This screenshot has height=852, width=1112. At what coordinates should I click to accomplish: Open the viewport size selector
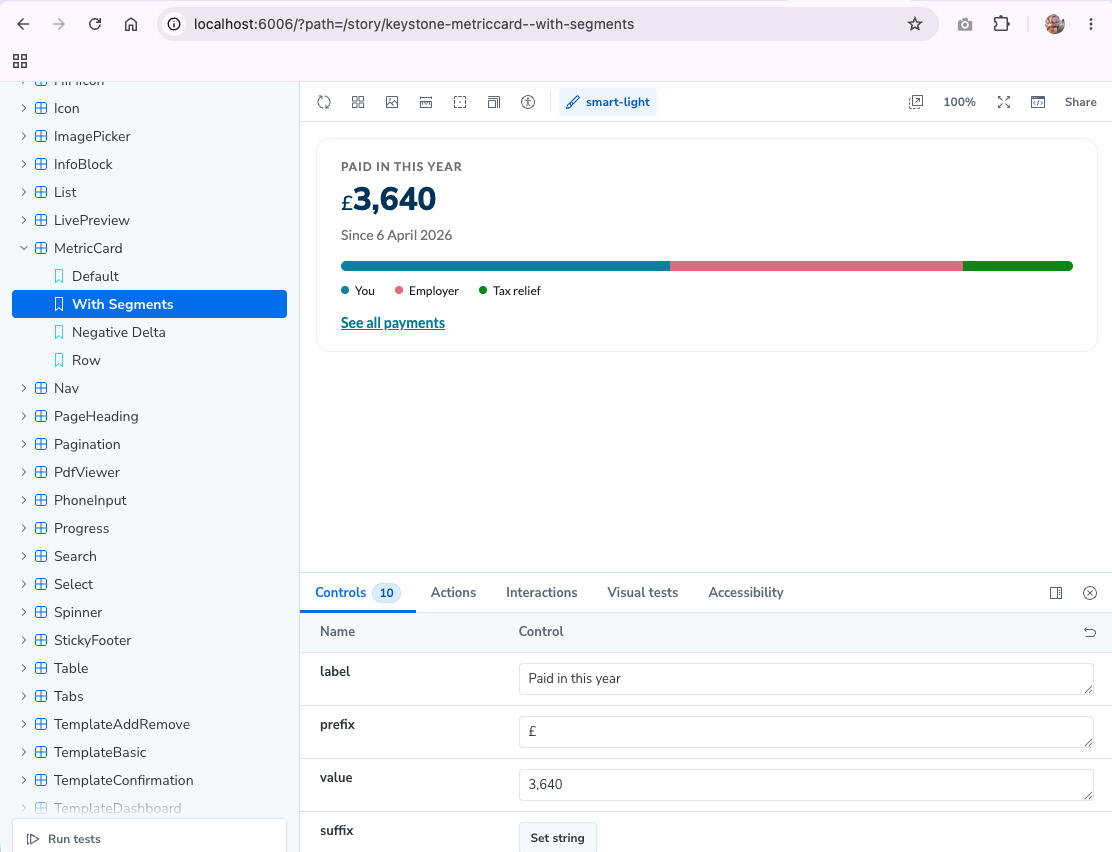click(494, 102)
